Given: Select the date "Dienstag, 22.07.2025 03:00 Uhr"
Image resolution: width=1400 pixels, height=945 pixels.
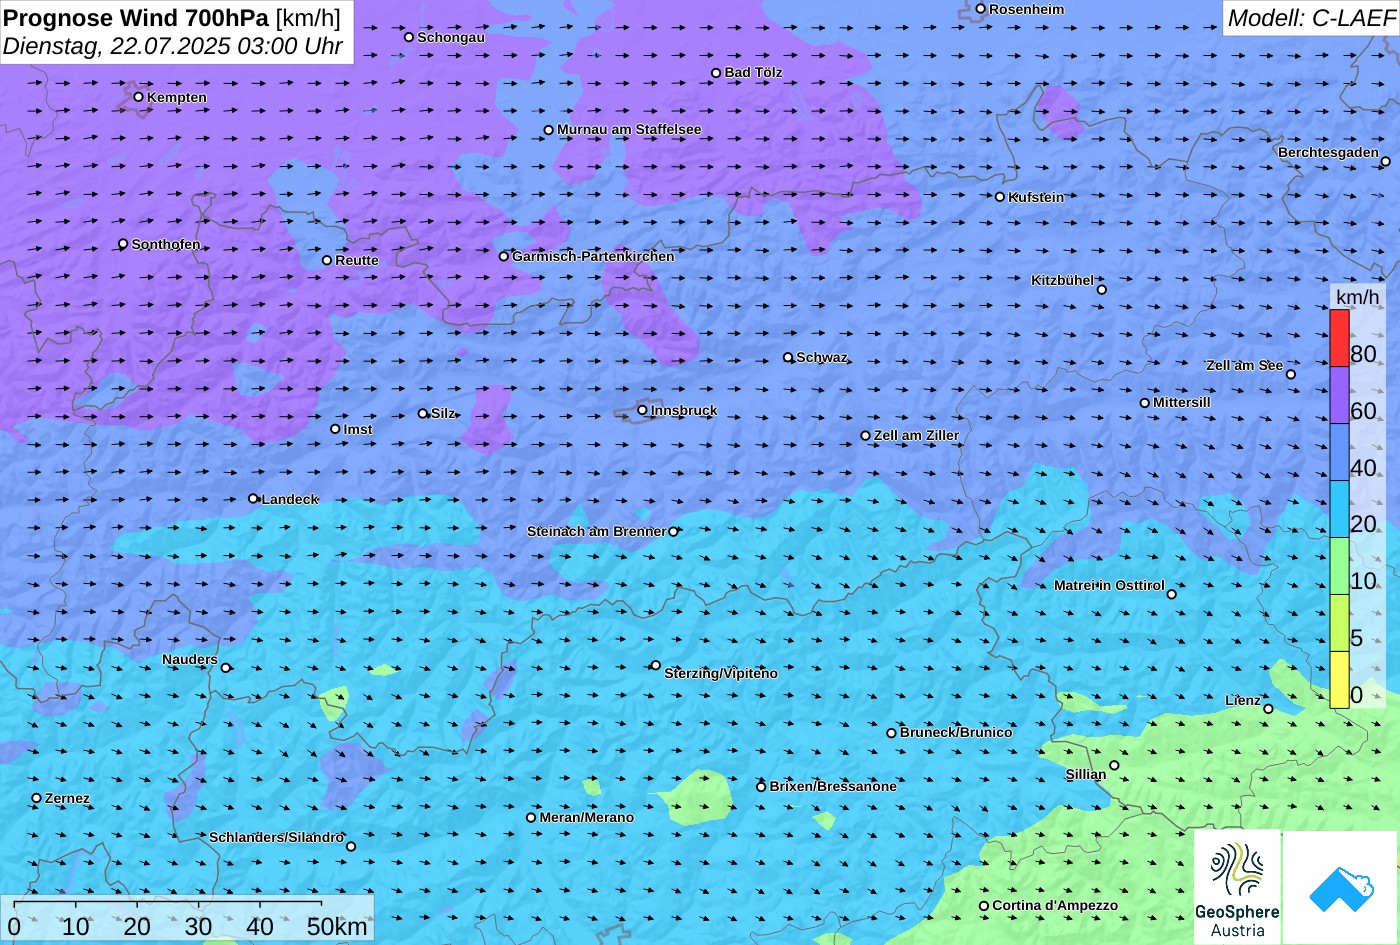Looking at the screenshot, I should [x=173, y=46].
